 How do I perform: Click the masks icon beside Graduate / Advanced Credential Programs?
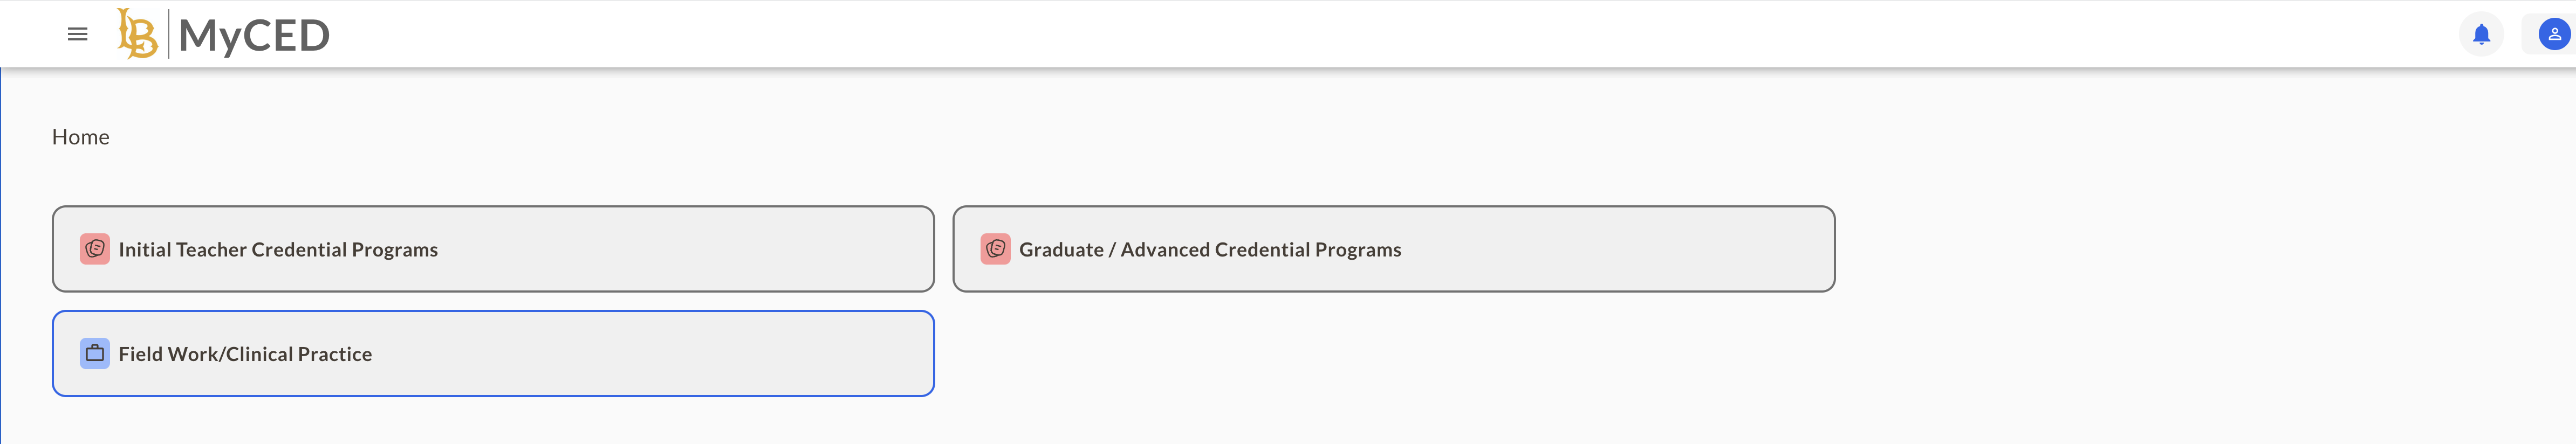tap(996, 249)
